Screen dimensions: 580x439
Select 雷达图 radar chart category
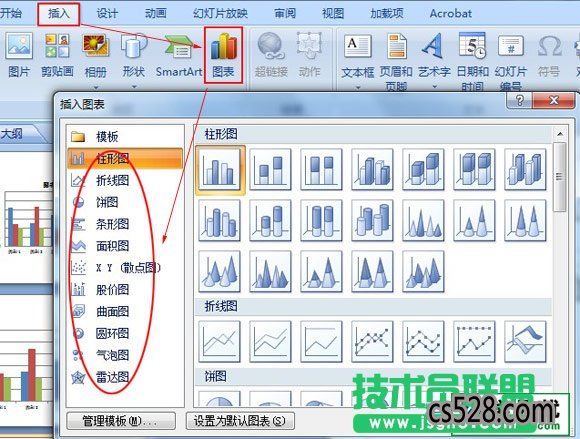125,377
